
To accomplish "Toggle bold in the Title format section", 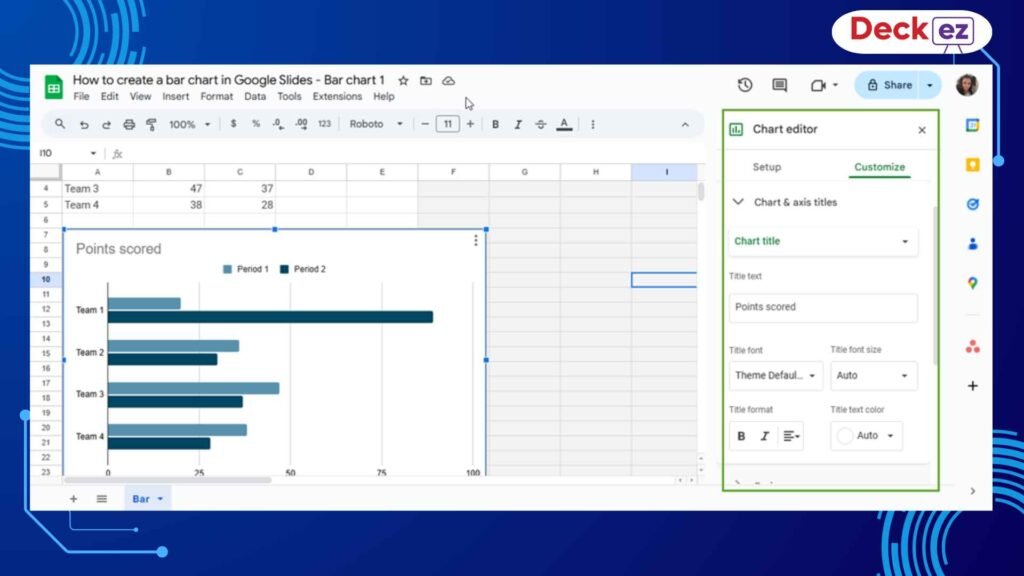I will [x=741, y=436].
